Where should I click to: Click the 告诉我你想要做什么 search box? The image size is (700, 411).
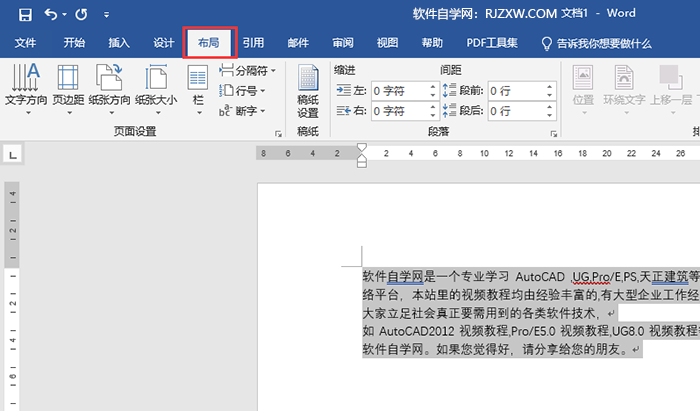tap(596, 43)
